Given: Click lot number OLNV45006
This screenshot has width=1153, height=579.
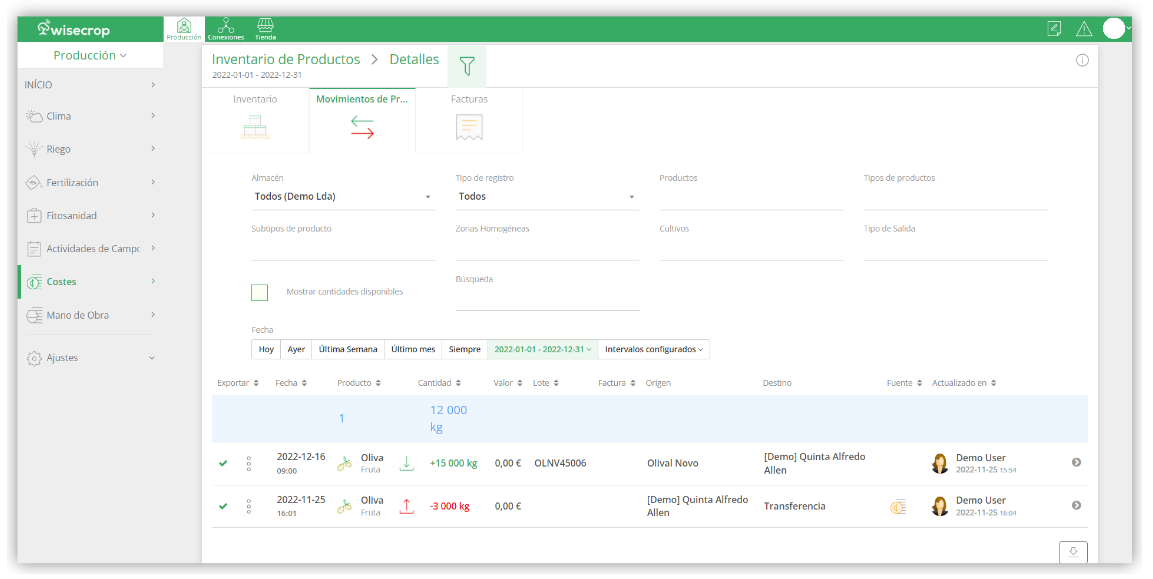Looking at the screenshot, I should tap(560, 463).
